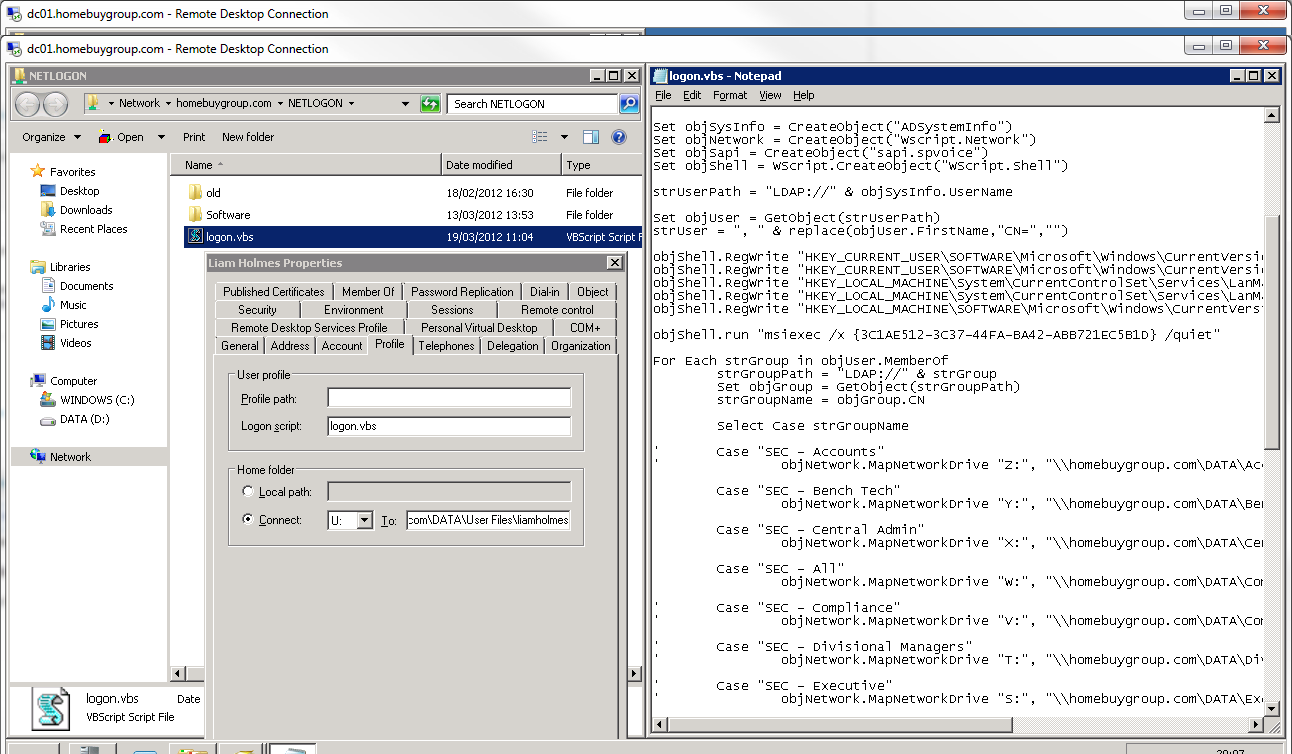This screenshot has height=754, width=1292.
Task: Switch to the Organization tab
Action: point(581,346)
